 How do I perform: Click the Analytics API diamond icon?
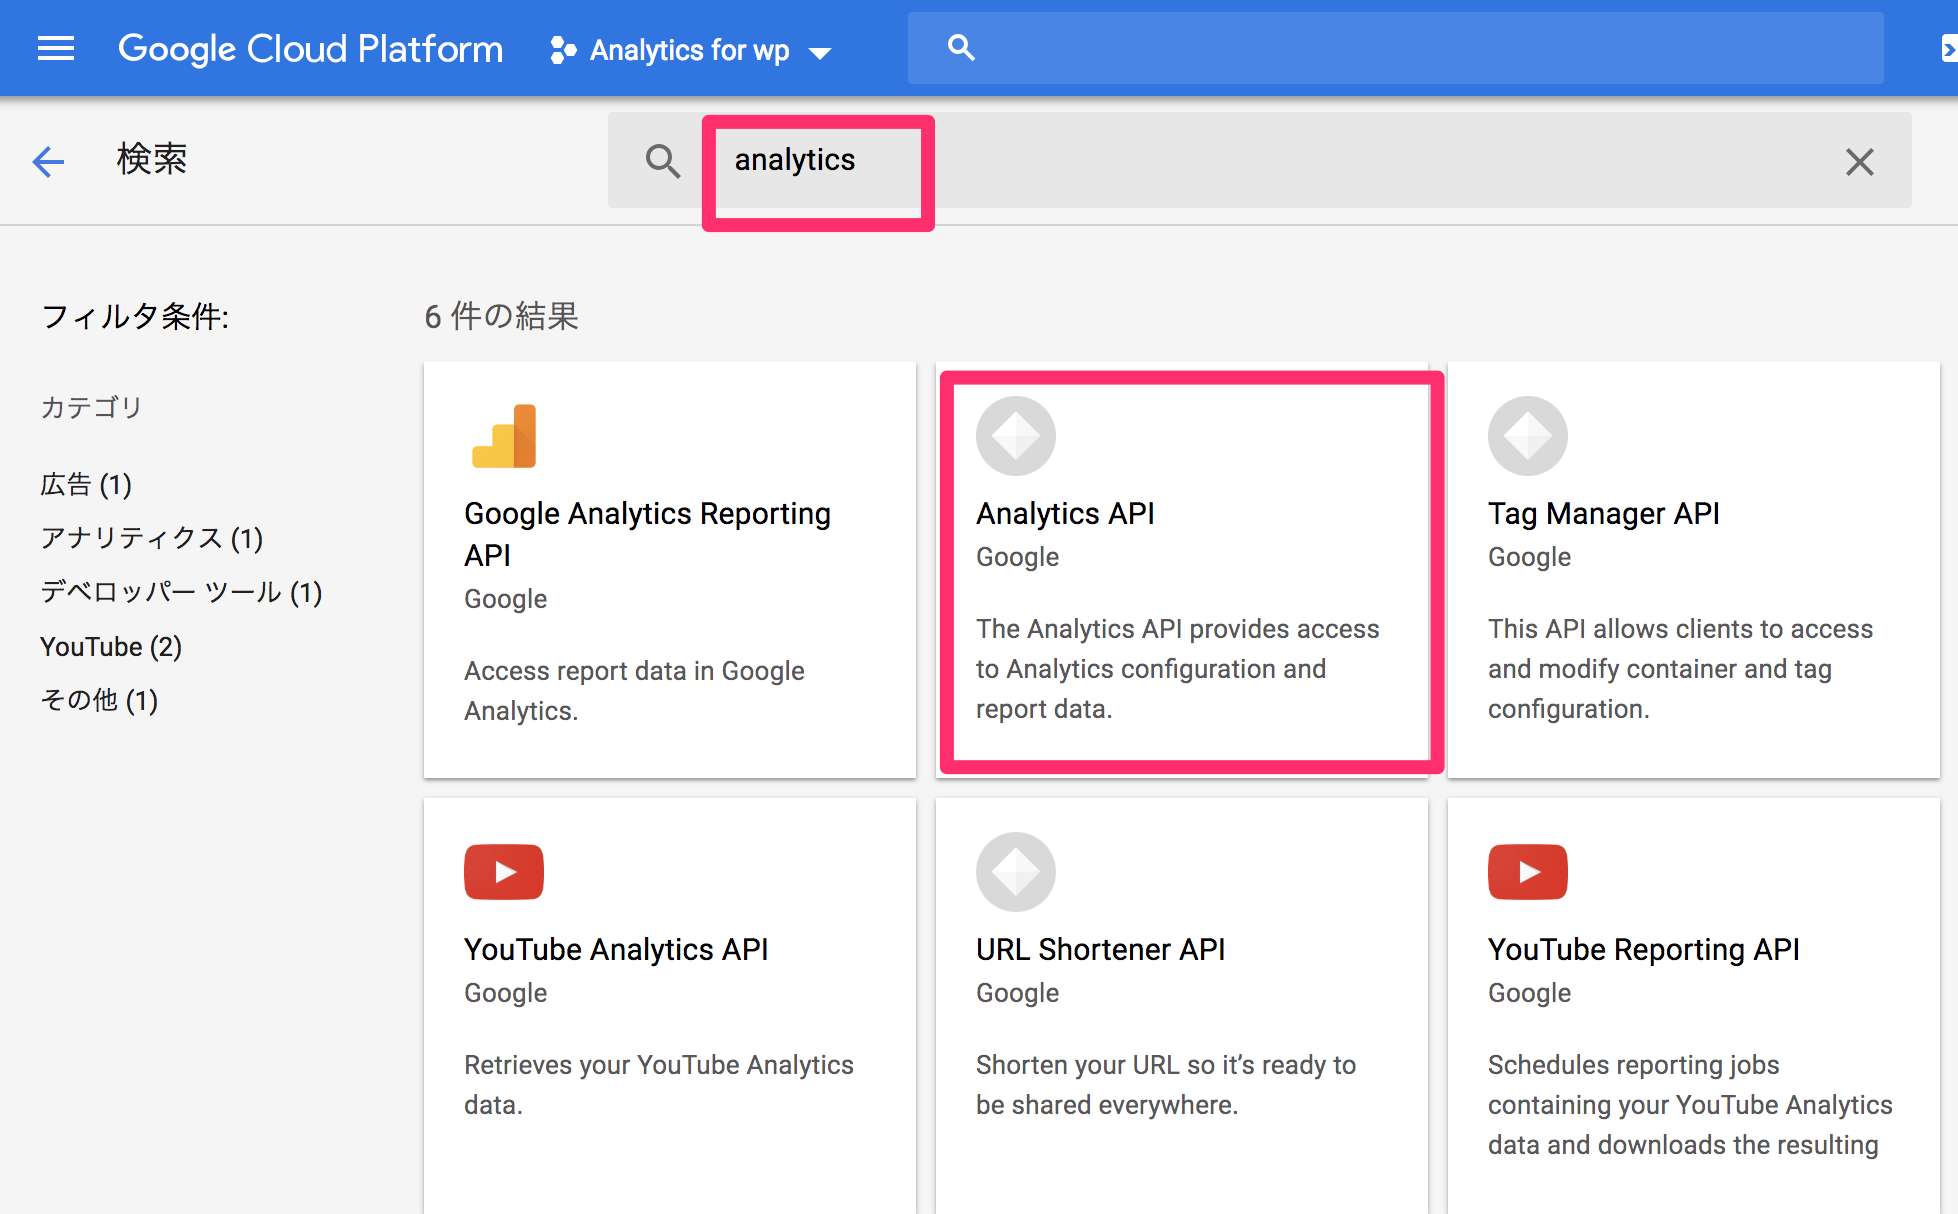tap(1016, 436)
